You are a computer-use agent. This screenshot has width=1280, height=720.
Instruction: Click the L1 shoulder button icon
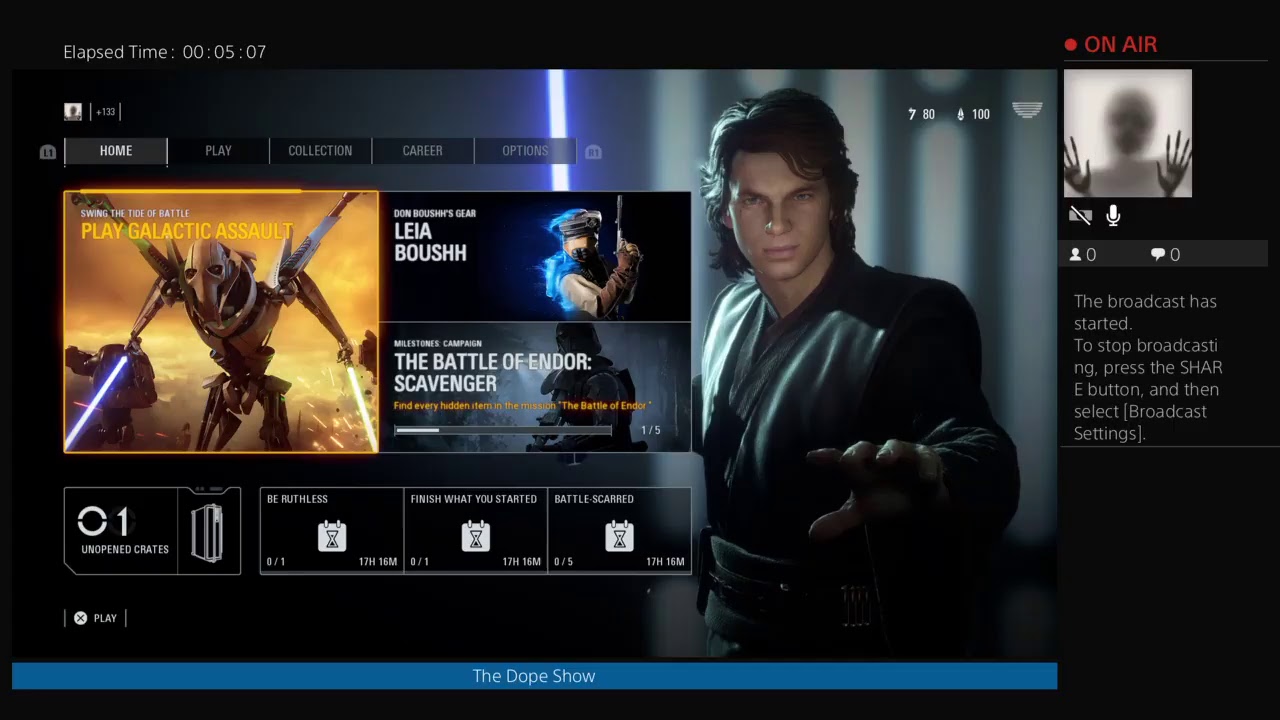click(47, 152)
